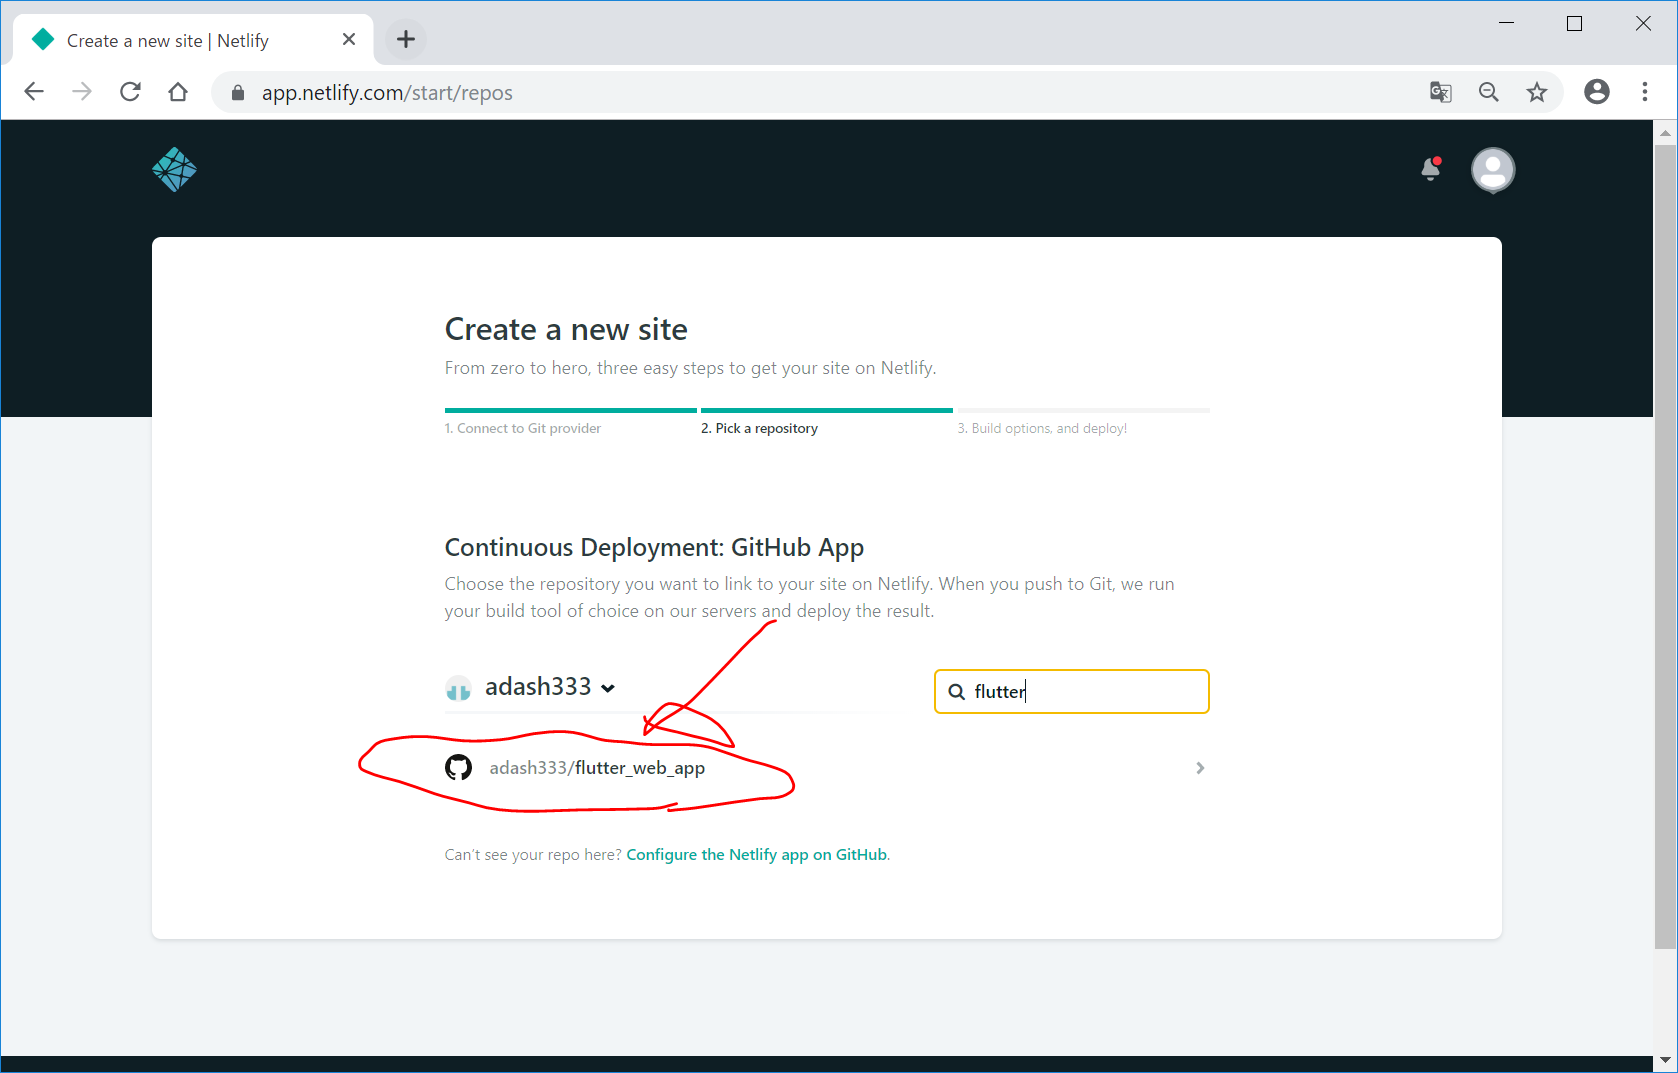Click the chevron beside flutter_web_app repo
This screenshot has height=1073, width=1678.
(1199, 768)
